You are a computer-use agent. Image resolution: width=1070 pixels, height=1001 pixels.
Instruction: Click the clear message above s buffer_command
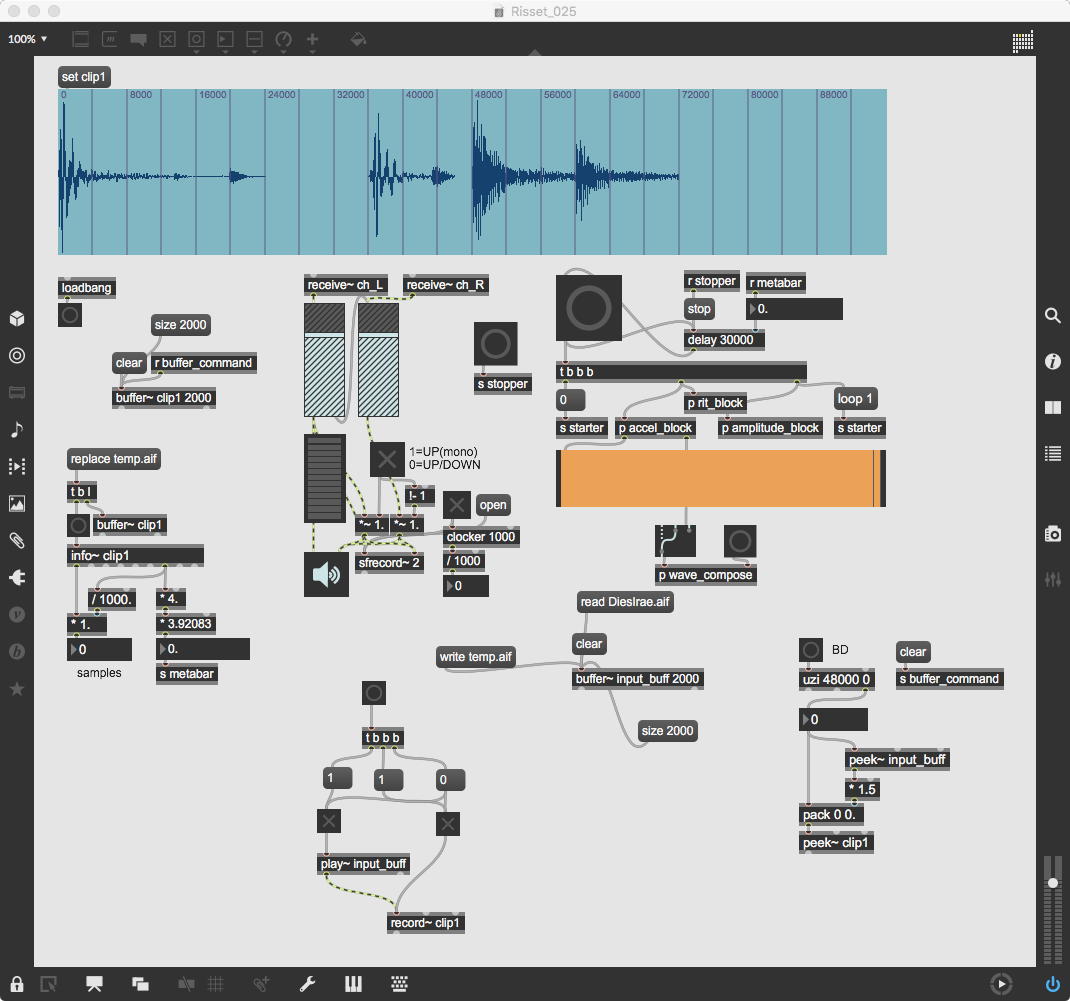click(913, 652)
